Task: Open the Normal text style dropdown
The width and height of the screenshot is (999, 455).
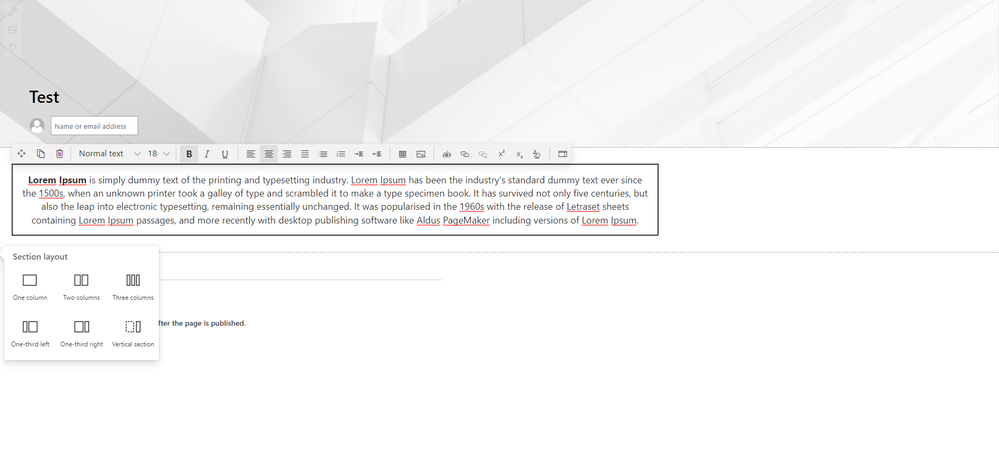Action: point(109,154)
